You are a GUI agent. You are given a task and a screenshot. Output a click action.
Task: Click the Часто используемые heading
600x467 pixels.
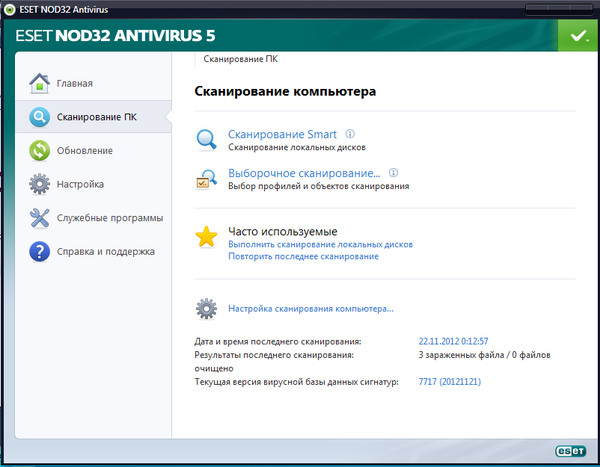tap(283, 231)
